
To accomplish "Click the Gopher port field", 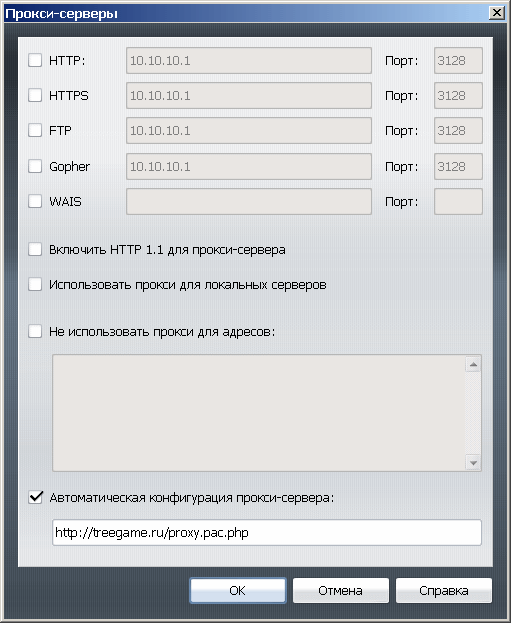I will (458, 166).
